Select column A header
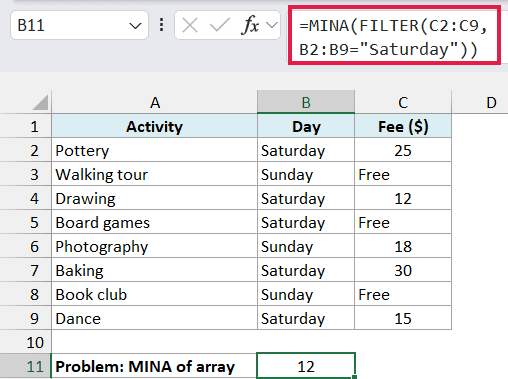 (155, 102)
